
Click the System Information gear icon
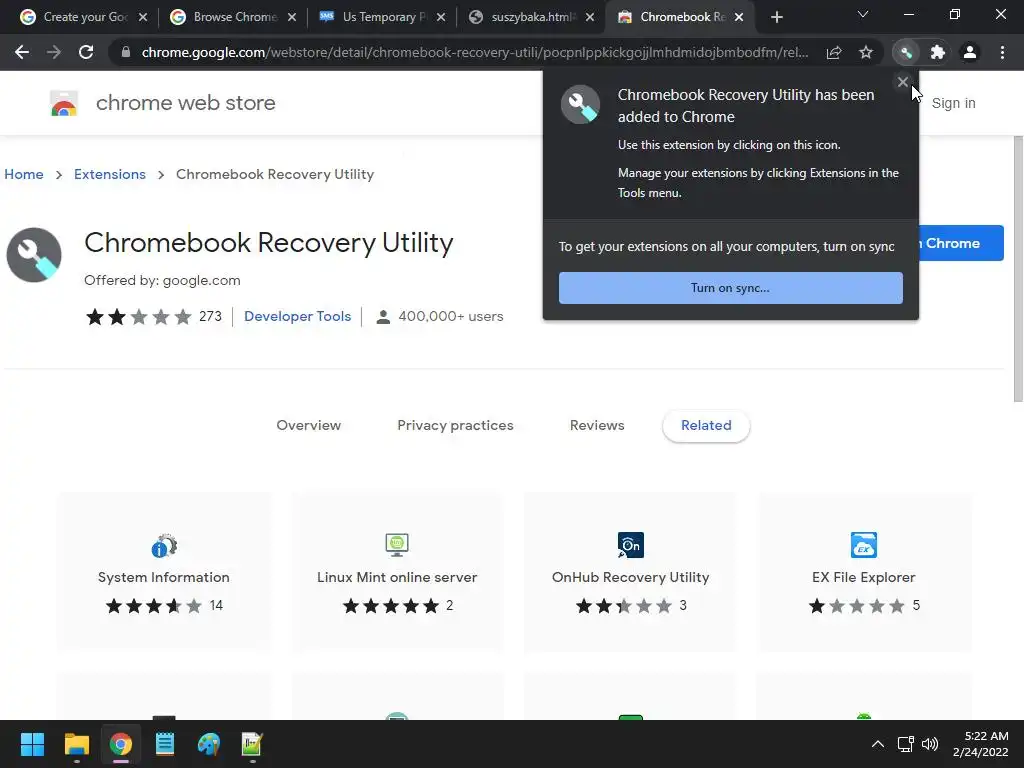tap(164, 545)
